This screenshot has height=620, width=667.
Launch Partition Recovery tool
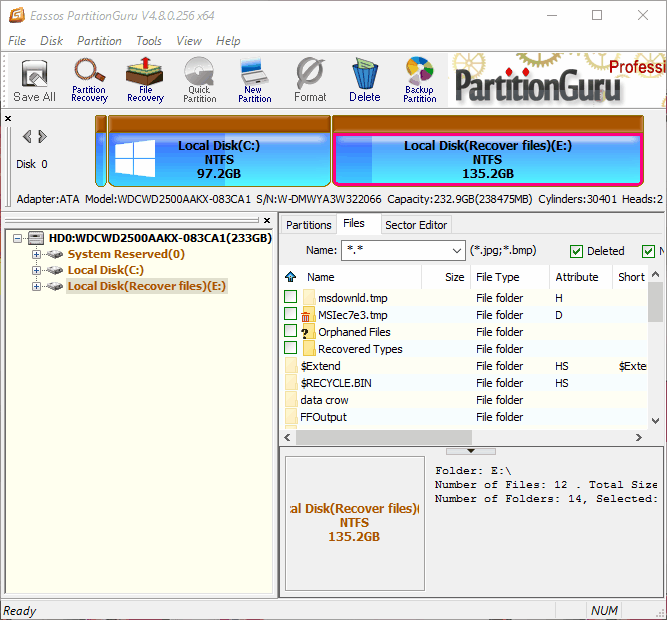(x=89, y=80)
